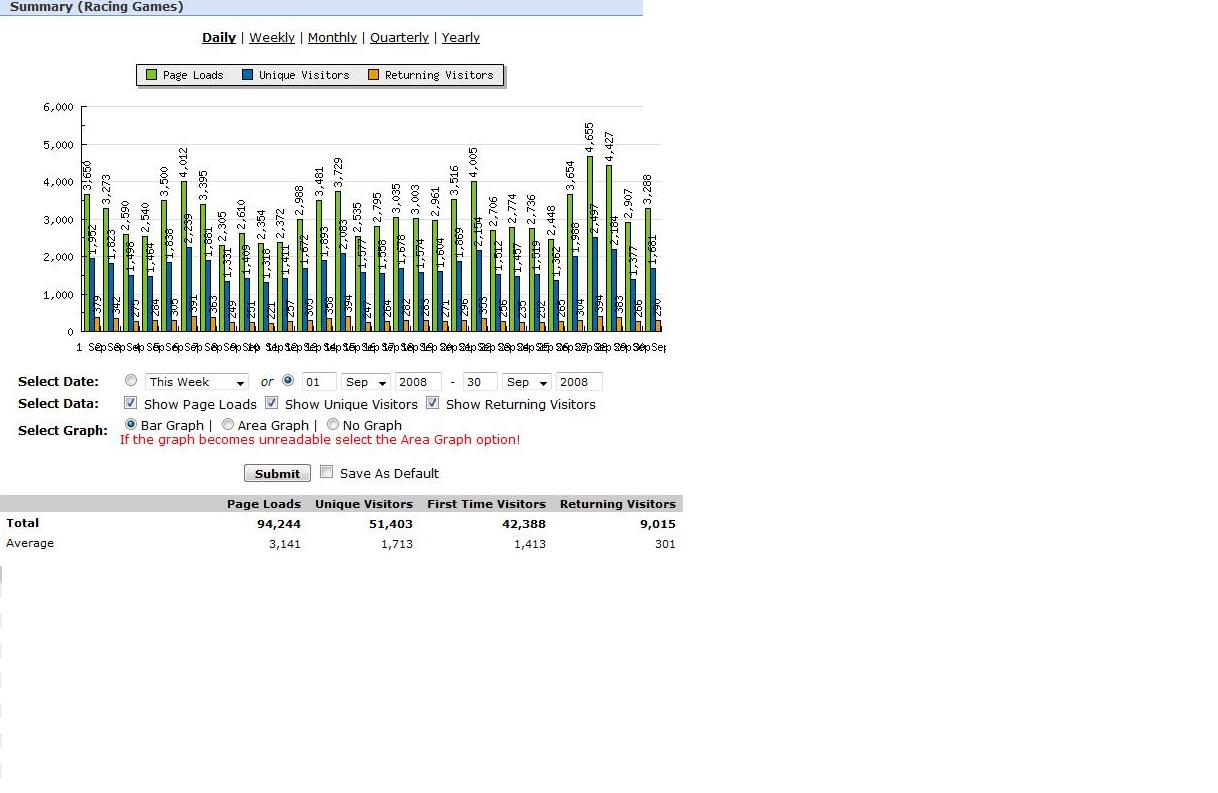Select the This Week radio button
The width and height of the screenshot is (1218, 793).
point(132,381)
